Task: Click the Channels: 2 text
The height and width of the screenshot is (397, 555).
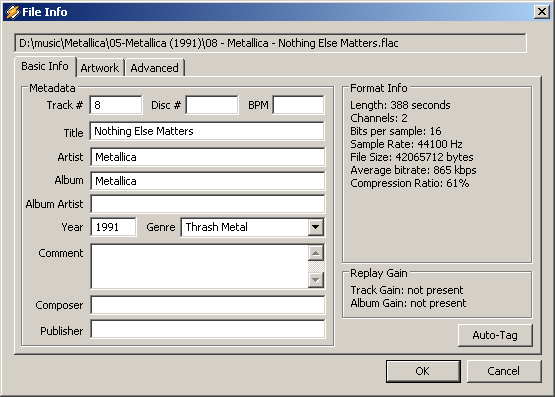Action: point(378,118)
